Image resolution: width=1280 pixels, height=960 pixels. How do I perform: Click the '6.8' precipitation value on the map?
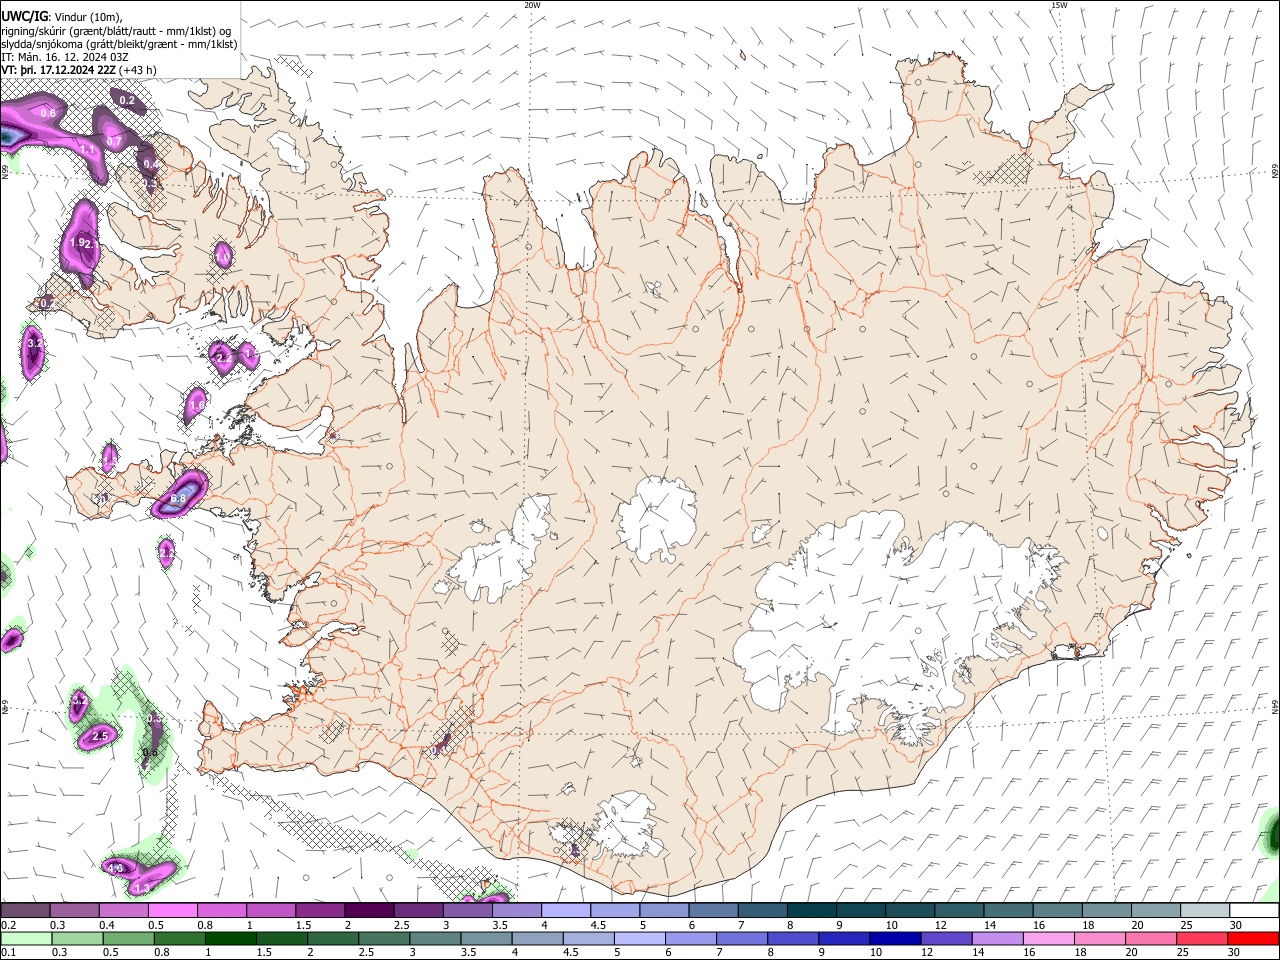179,498
